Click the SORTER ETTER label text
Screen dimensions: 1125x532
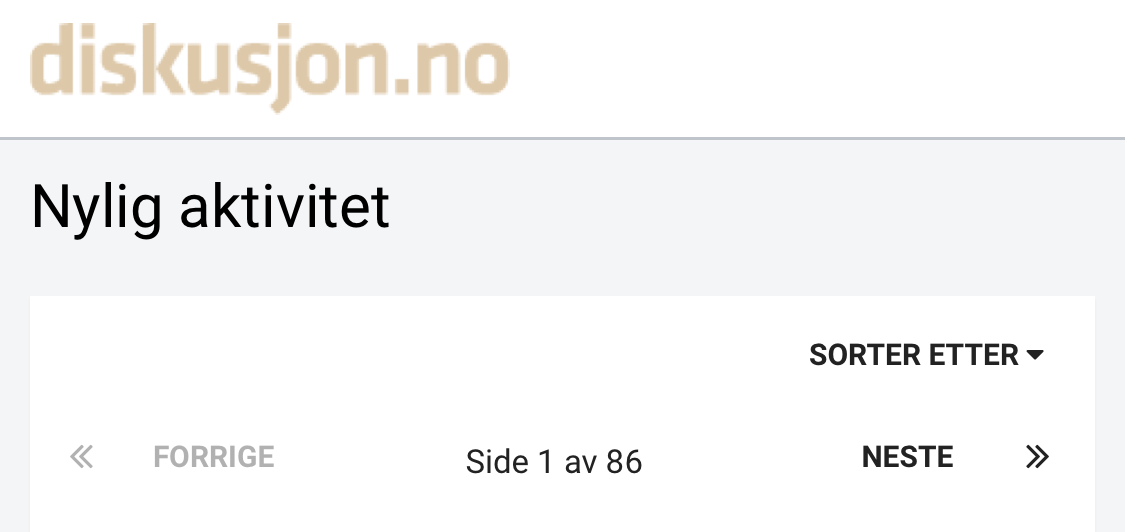[913, 355]
